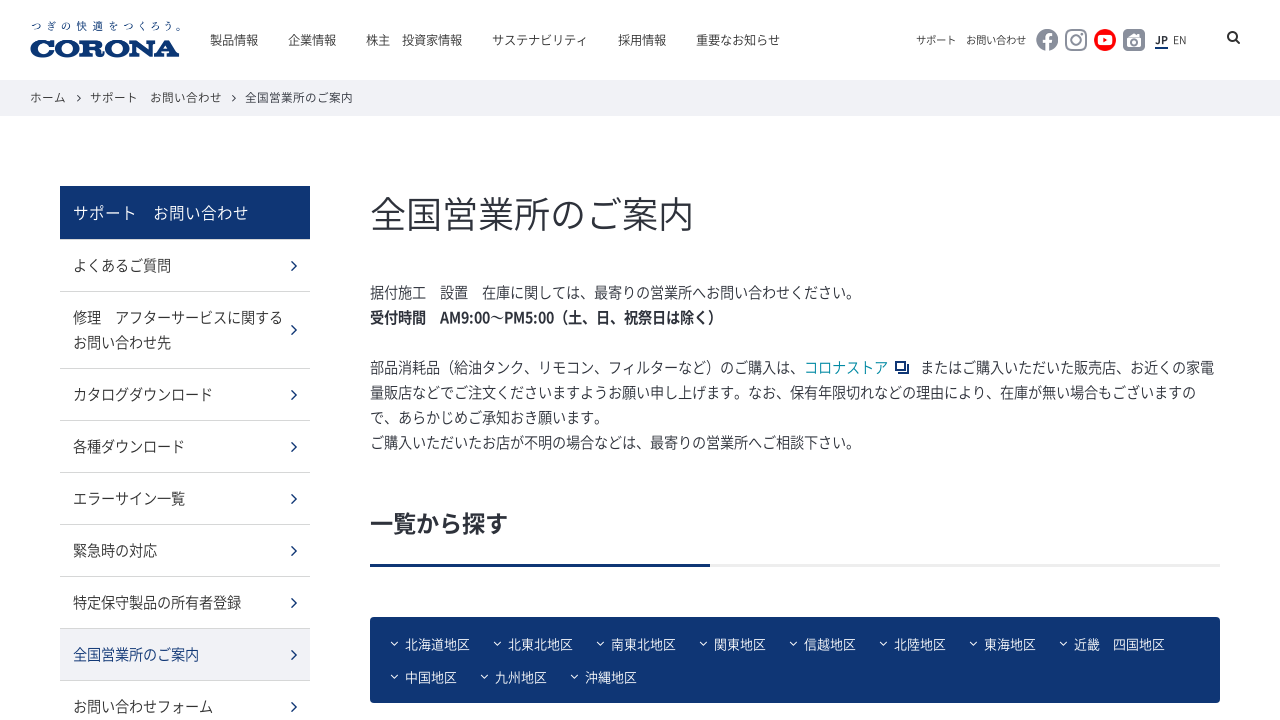The width and height of the screenshot is (1280, 720).
Task: Open the コロナストア link
Action: 846,367
